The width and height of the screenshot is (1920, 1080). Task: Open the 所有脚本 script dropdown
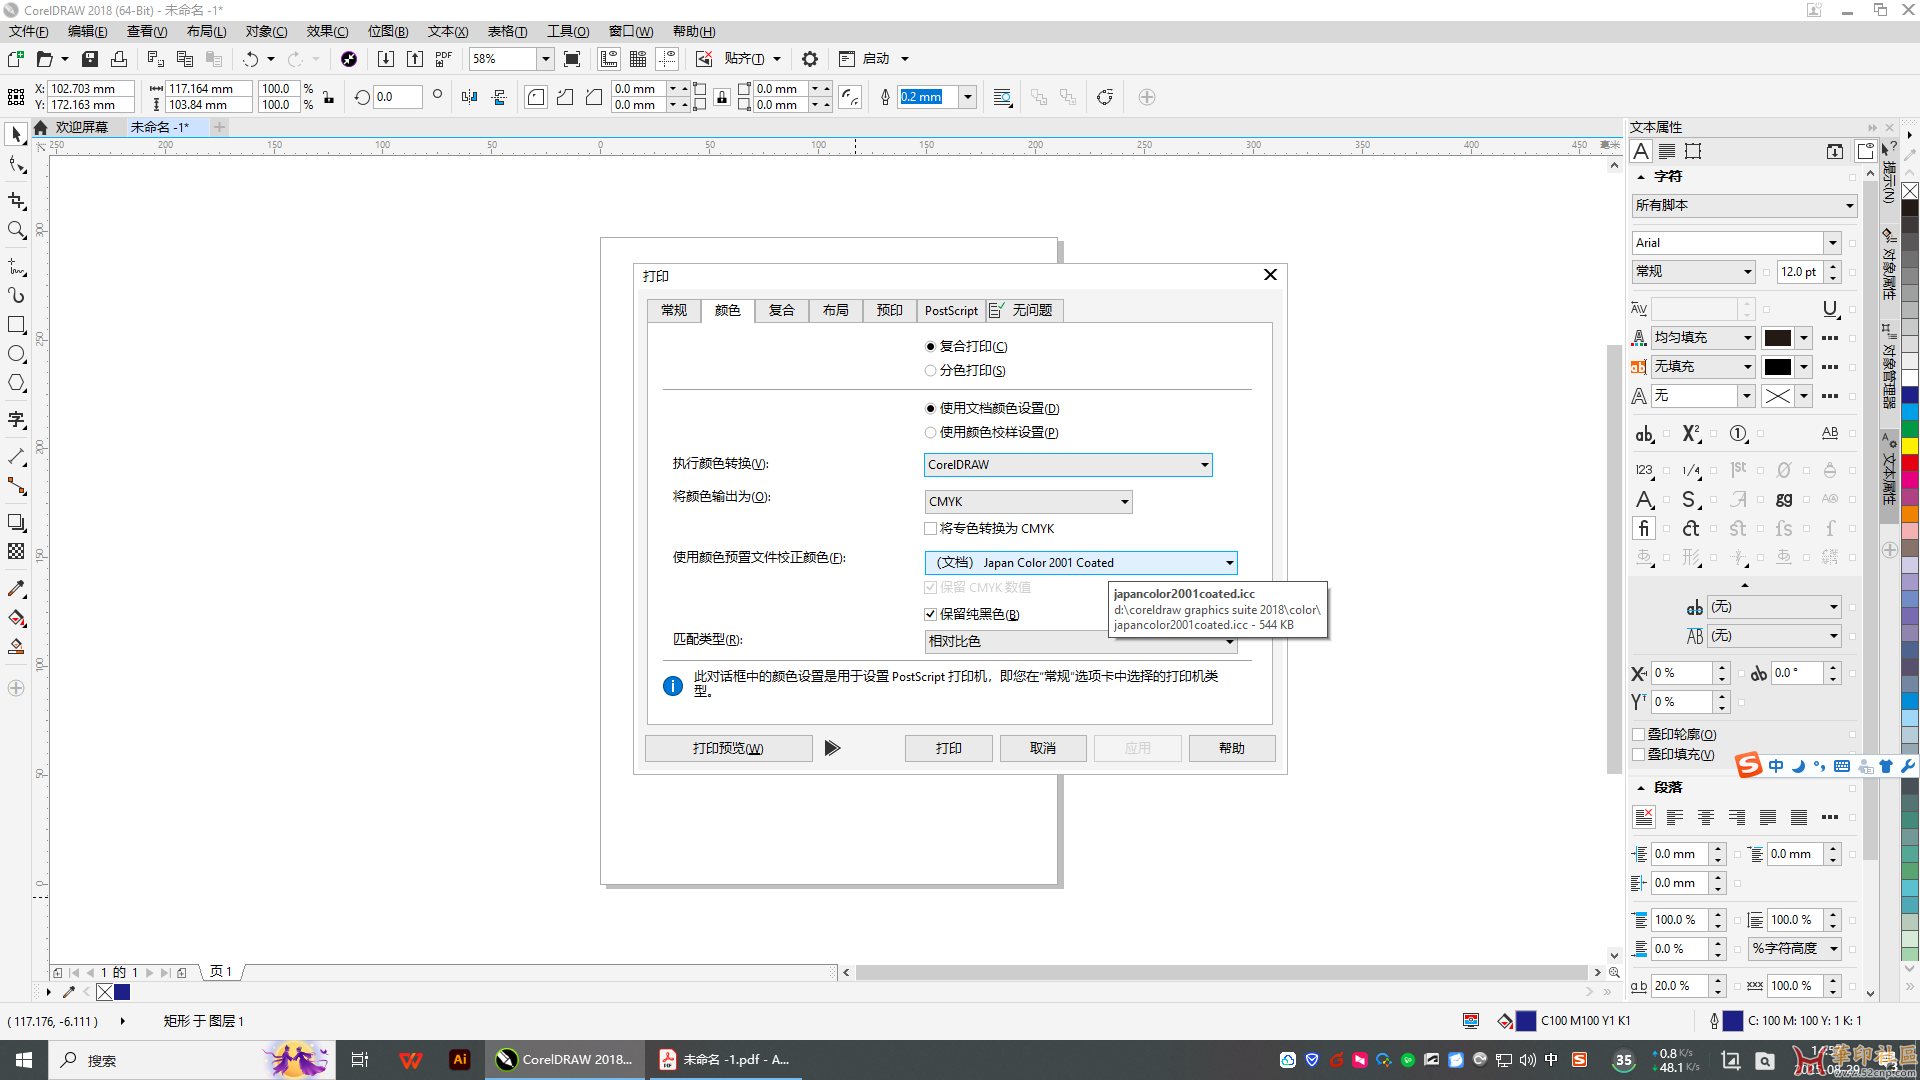[1744, 205]
